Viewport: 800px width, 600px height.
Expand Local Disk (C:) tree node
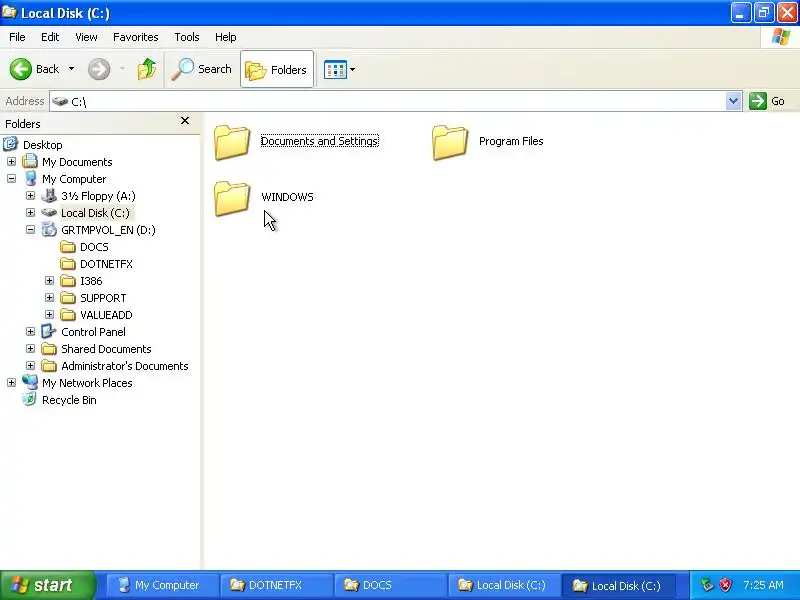point(30,212)
